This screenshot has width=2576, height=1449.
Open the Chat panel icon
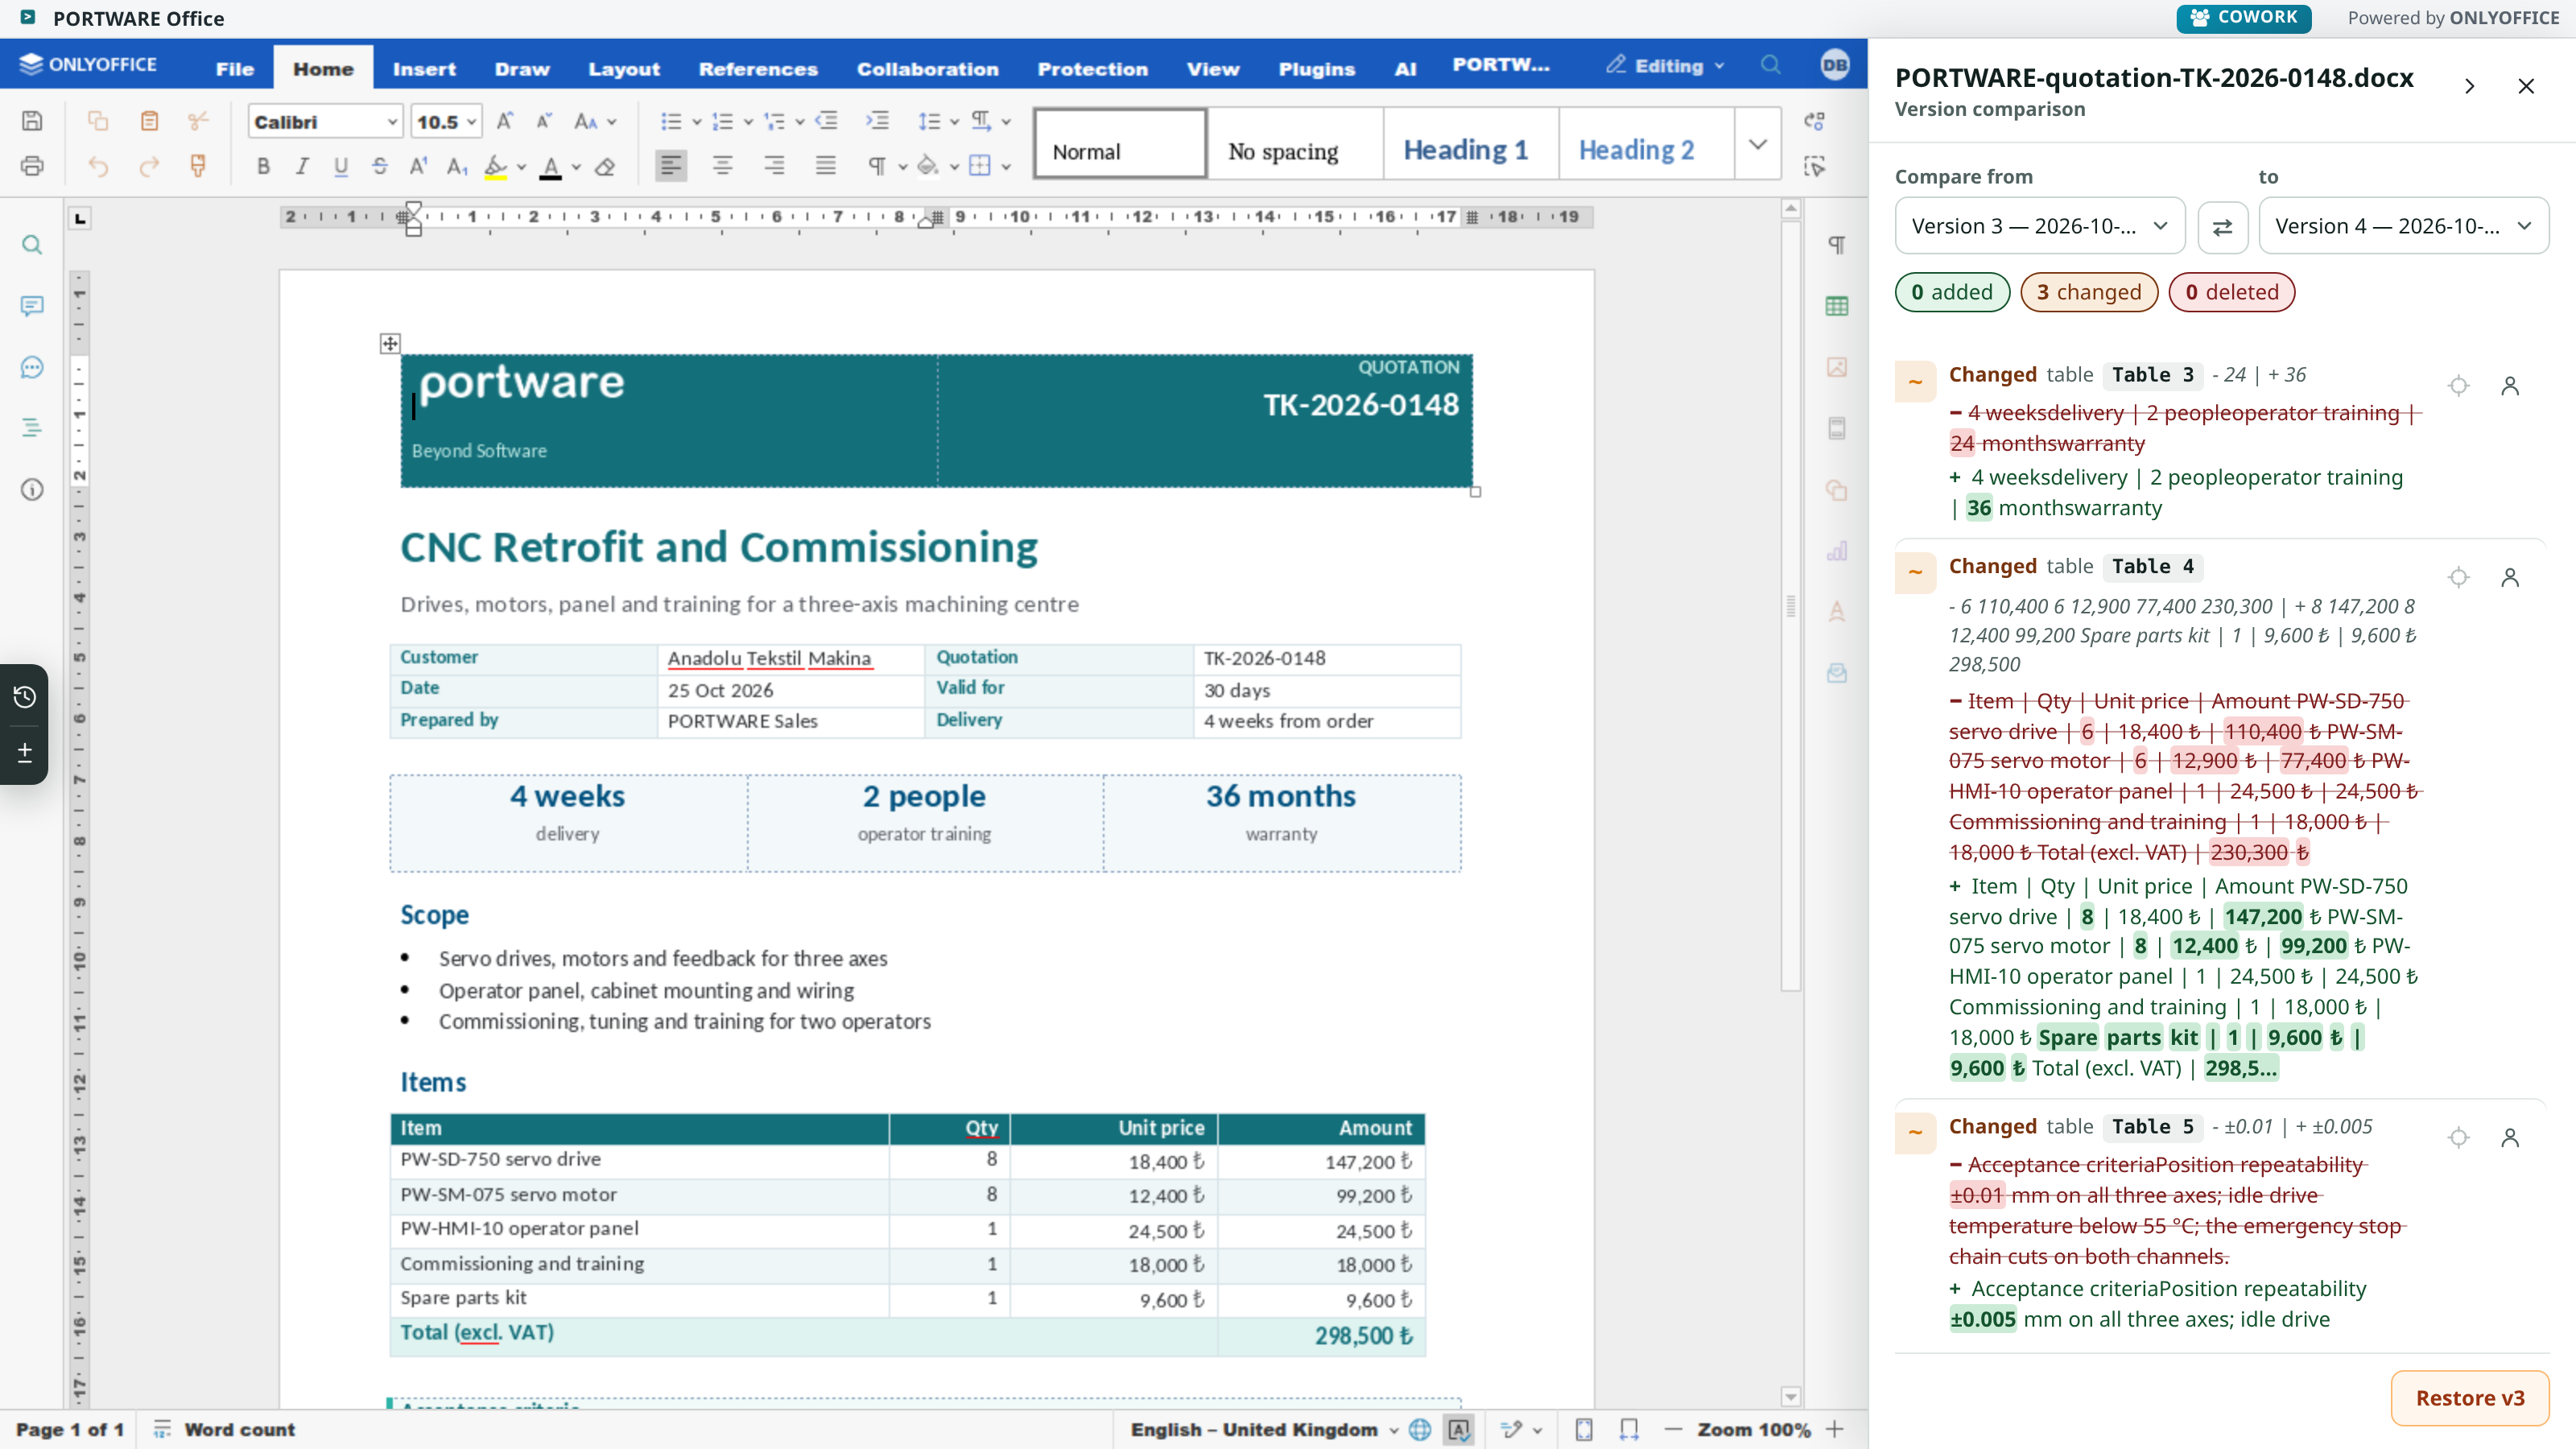(32, 367)
